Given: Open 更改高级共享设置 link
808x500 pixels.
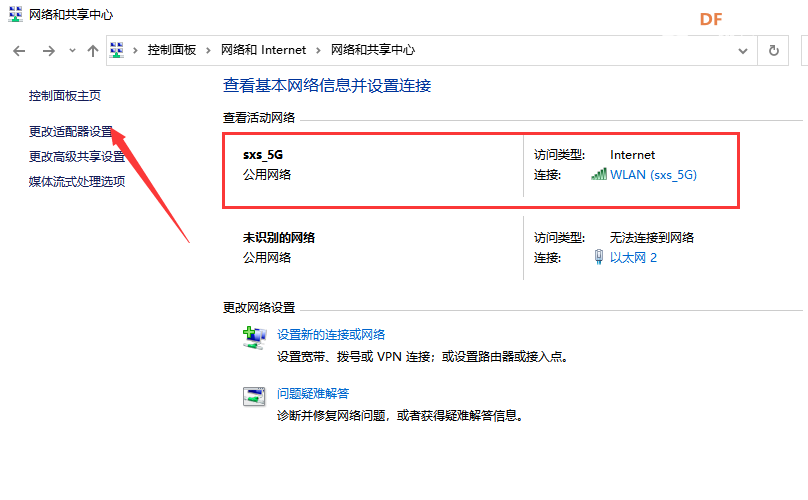Looking at the screenshot, I should point(77,157).
